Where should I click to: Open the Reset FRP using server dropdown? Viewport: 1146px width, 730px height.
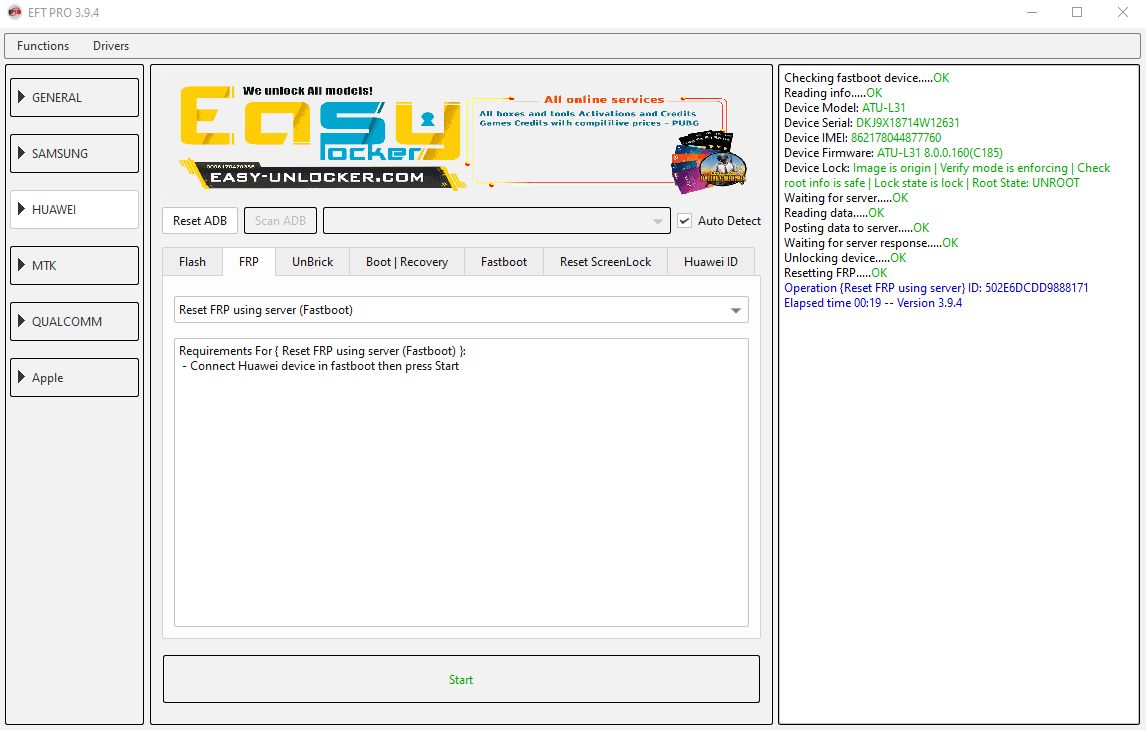[x=461, y=310]
